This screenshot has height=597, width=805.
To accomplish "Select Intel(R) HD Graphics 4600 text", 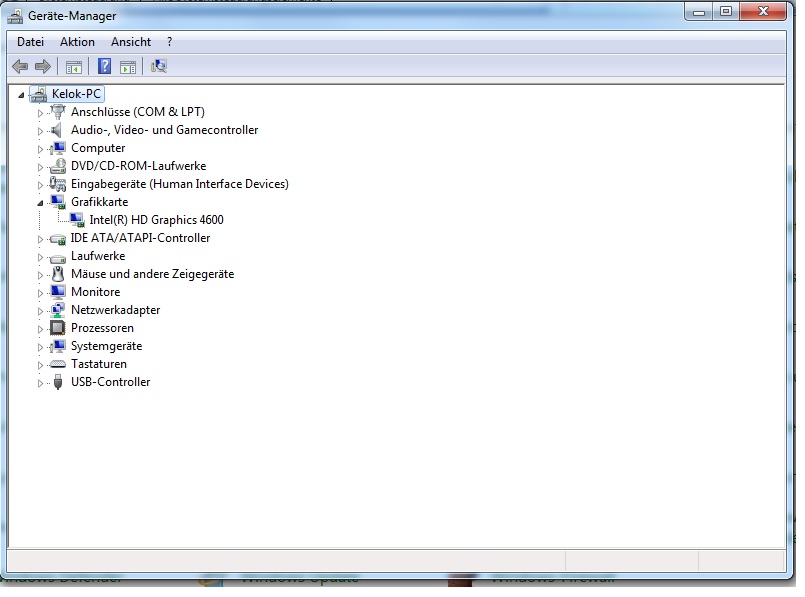I will coord(157,220).
